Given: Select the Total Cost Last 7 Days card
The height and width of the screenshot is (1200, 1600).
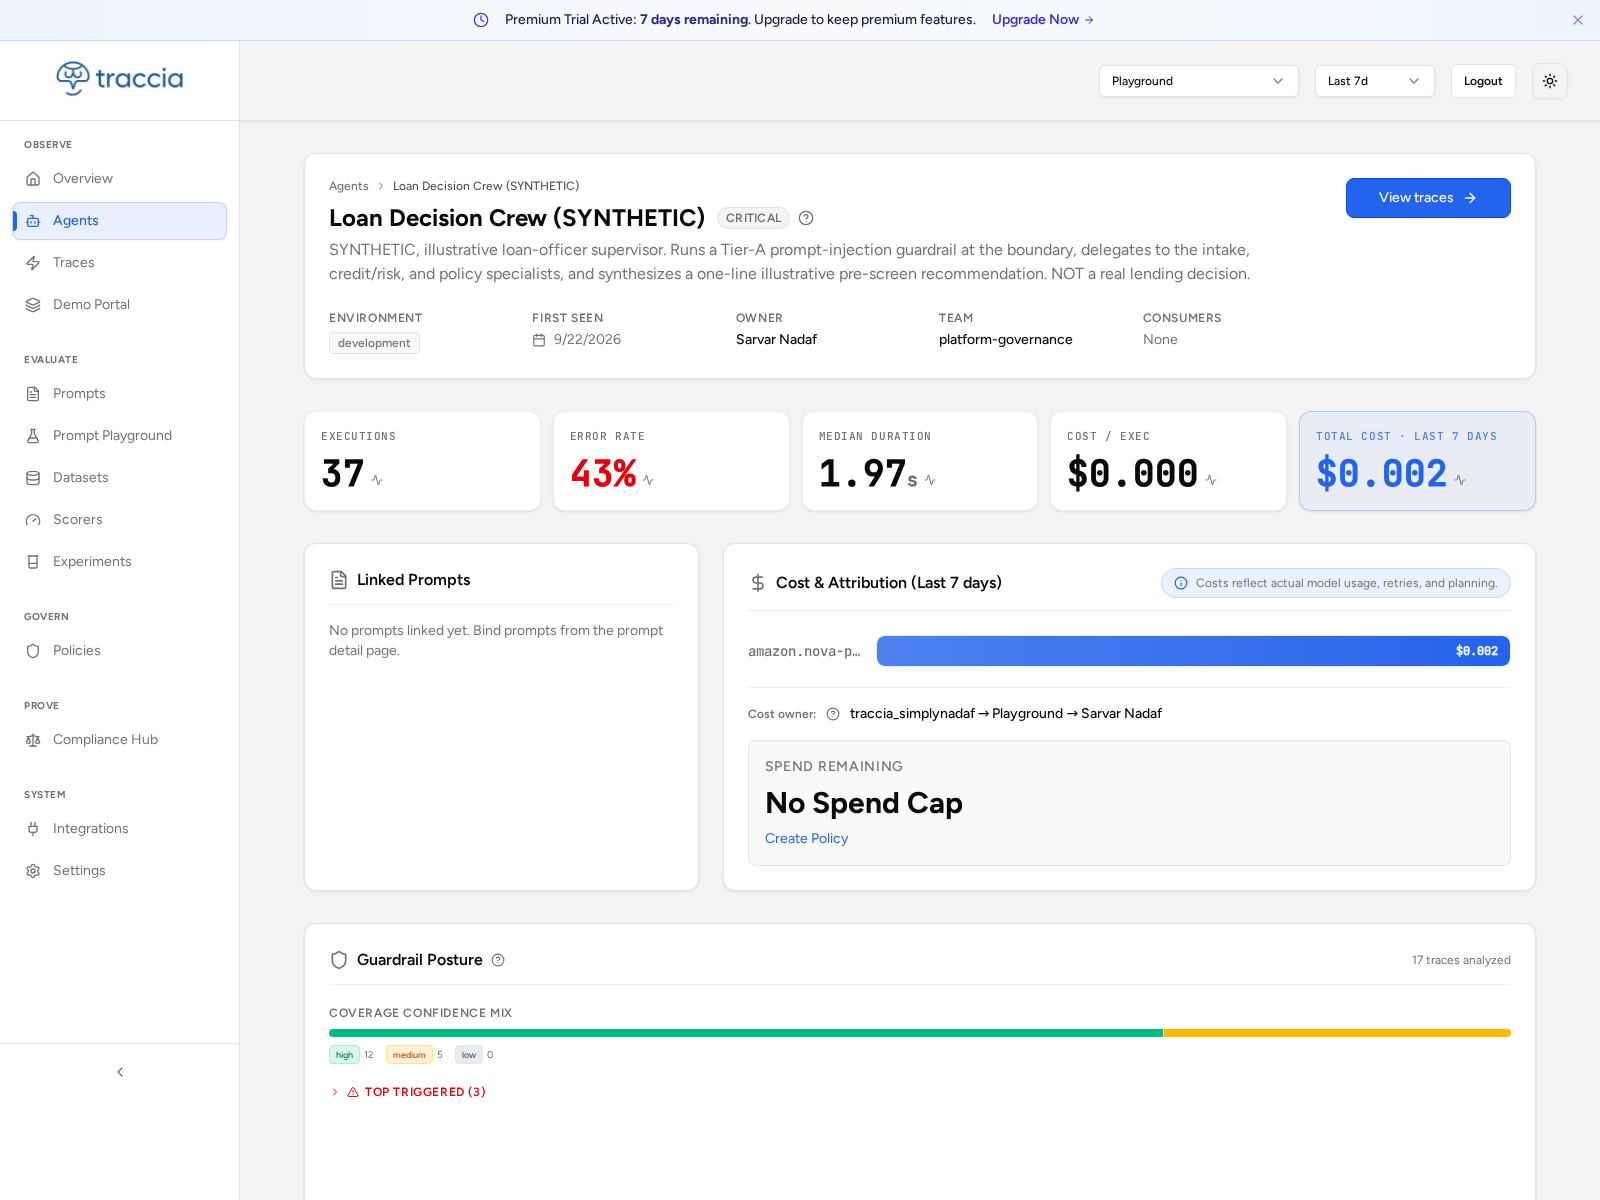Looking at the screenshot, I should pyautogui.click(x=1417, y=461).
